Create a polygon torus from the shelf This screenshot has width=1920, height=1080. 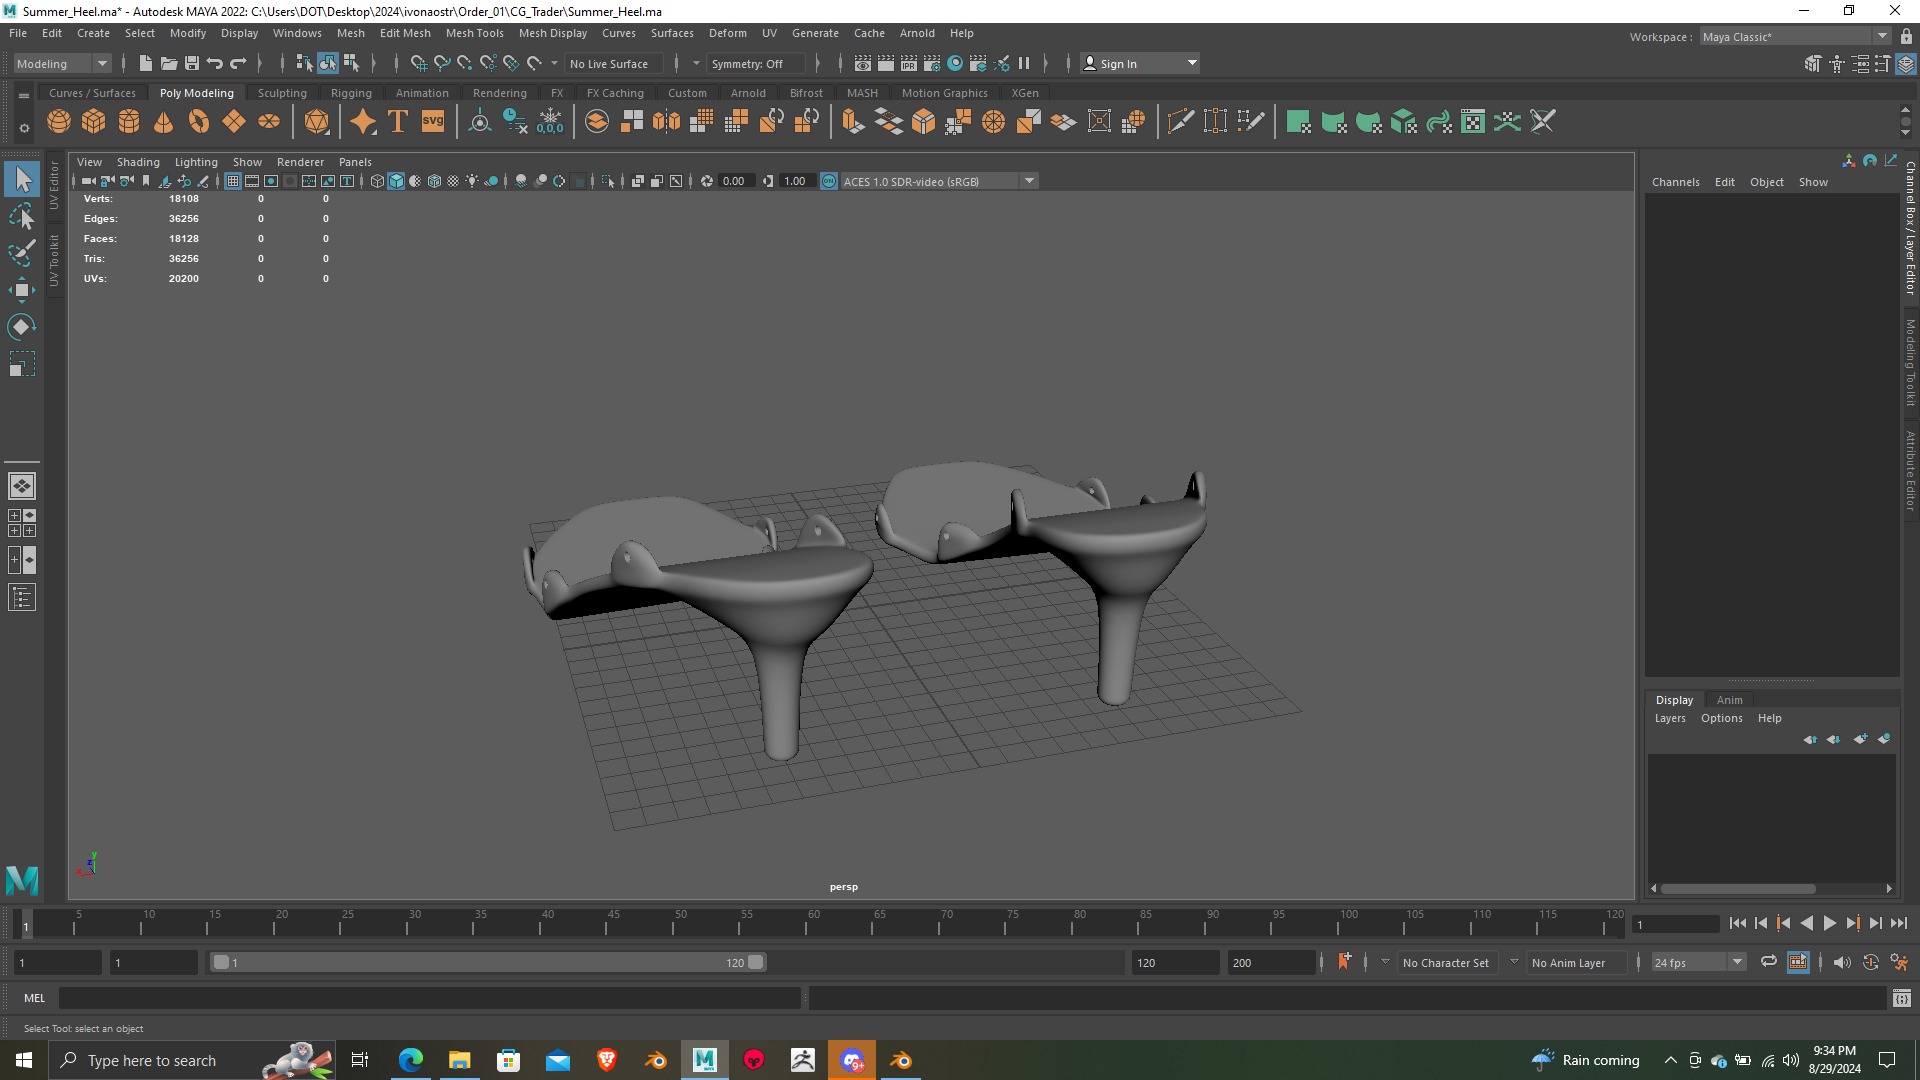pos(199,122)
